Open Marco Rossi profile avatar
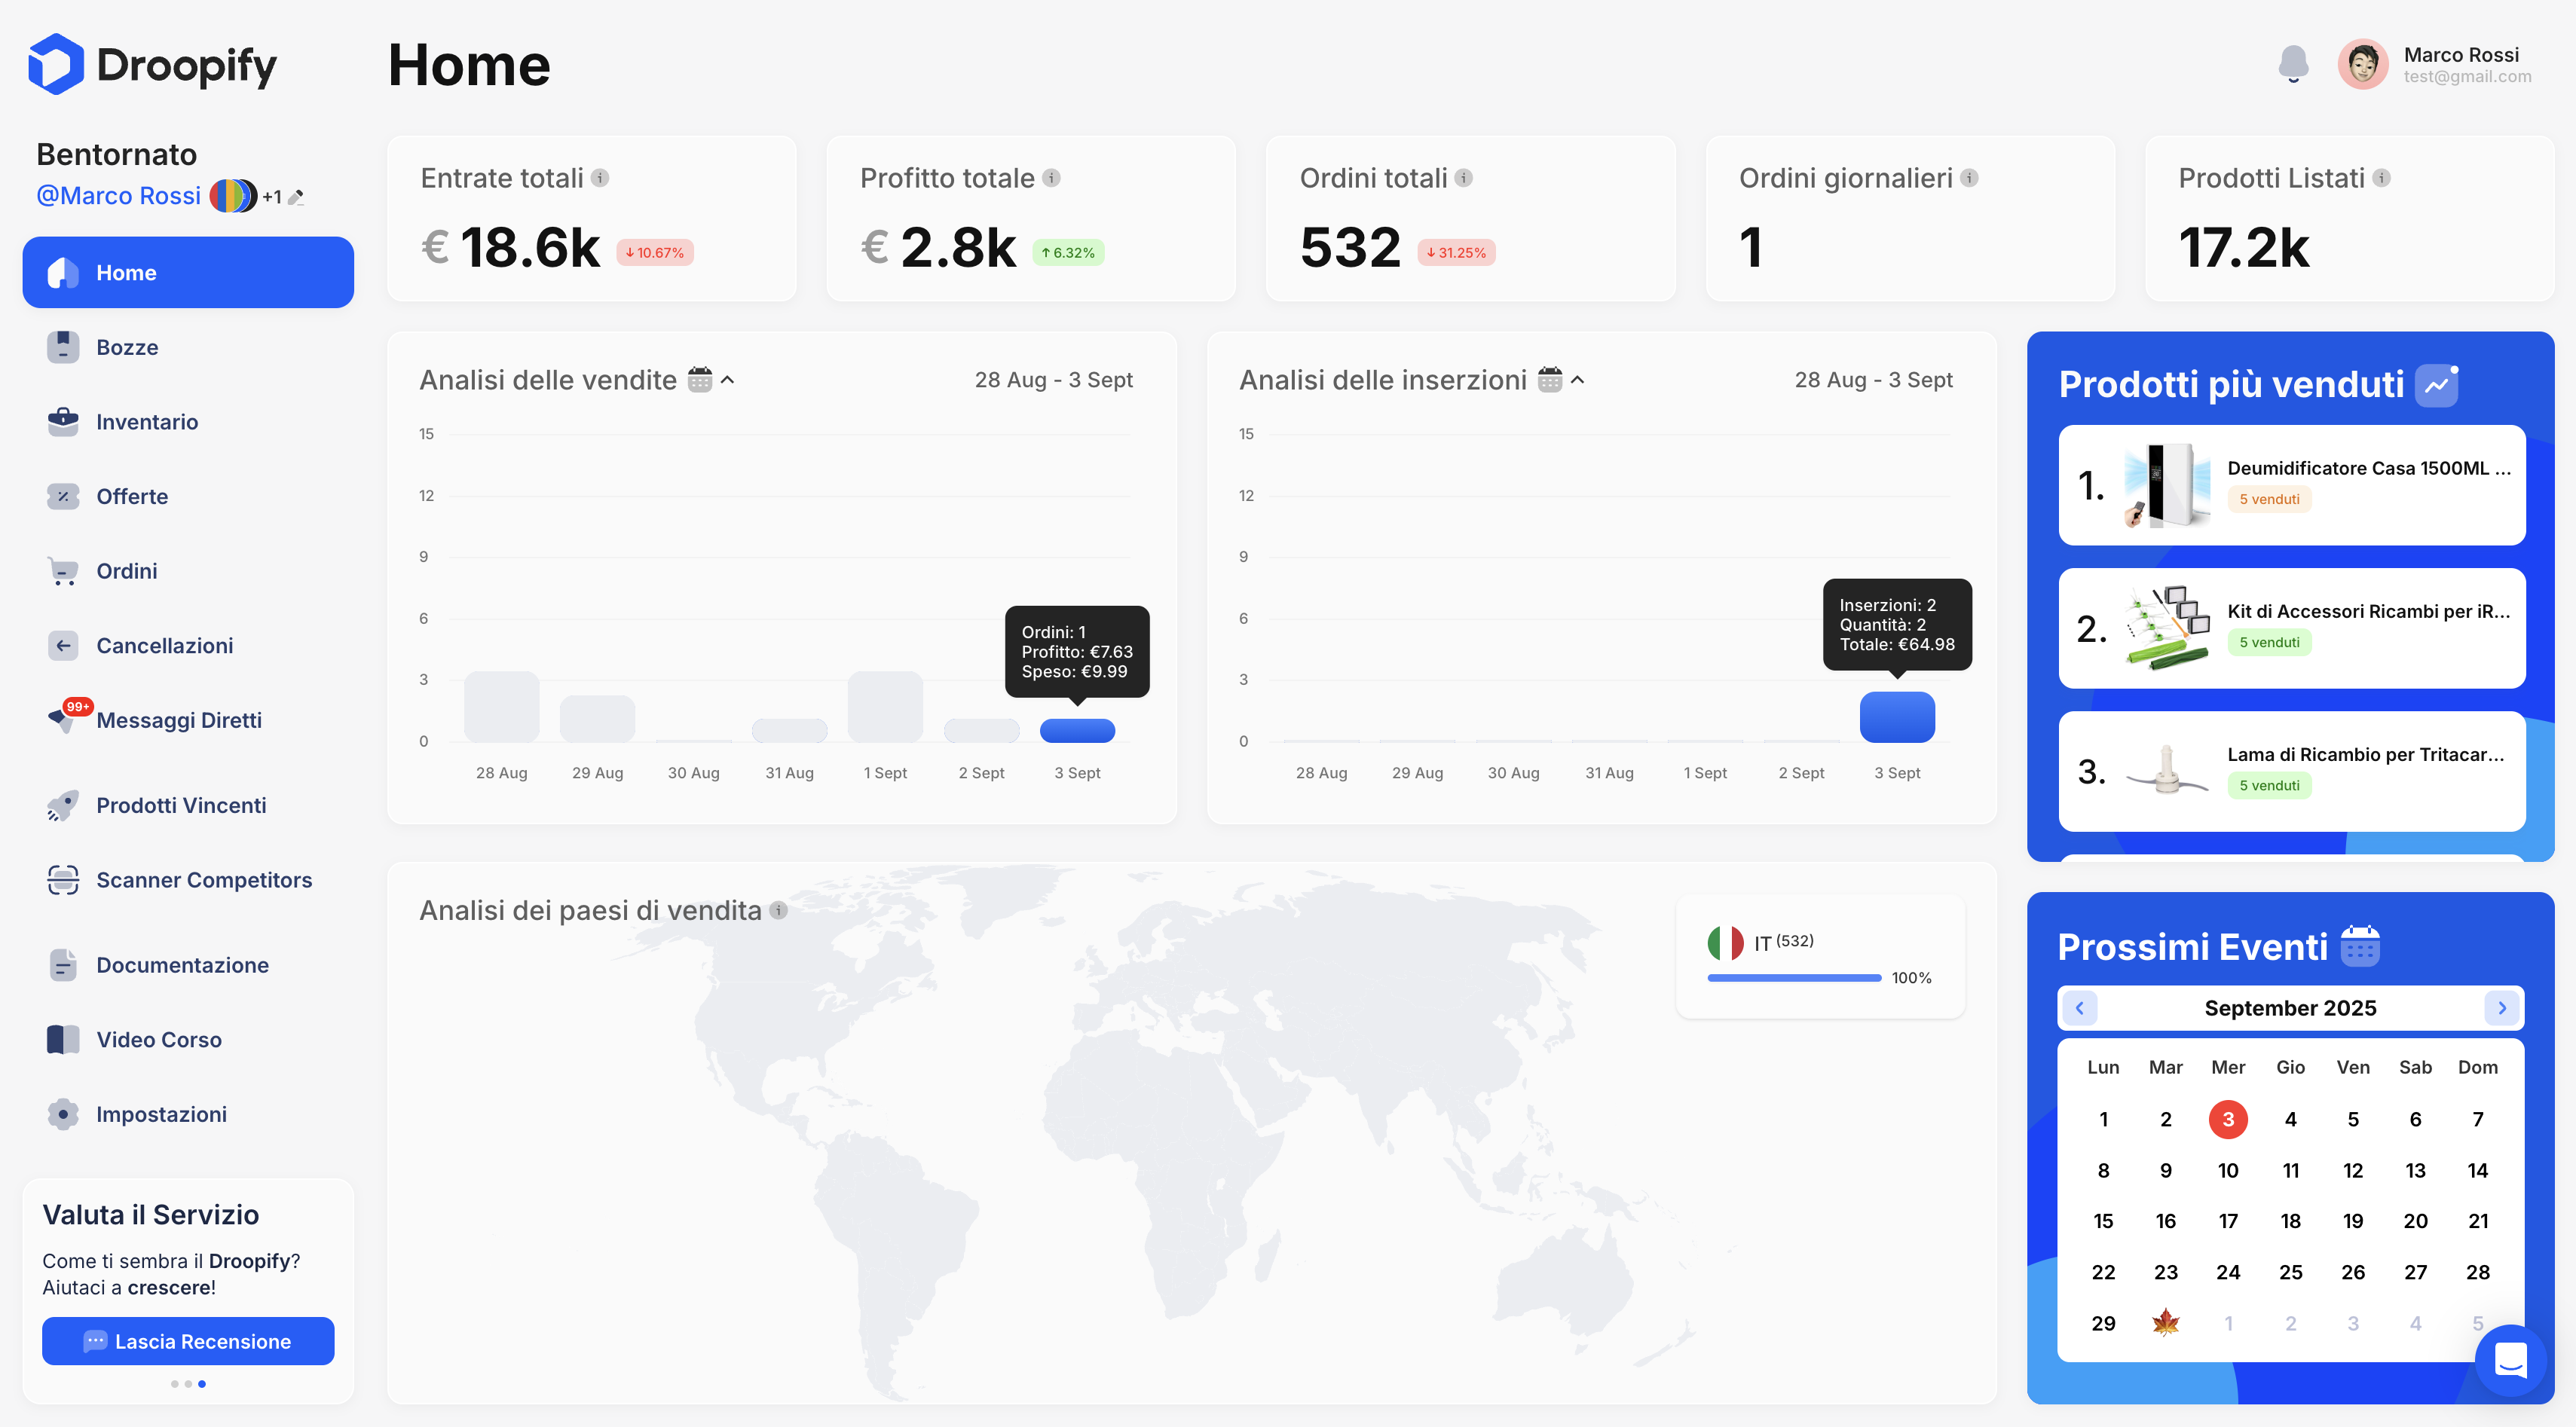Screen dimensions: 2576x1427 tap(2363, 64)
